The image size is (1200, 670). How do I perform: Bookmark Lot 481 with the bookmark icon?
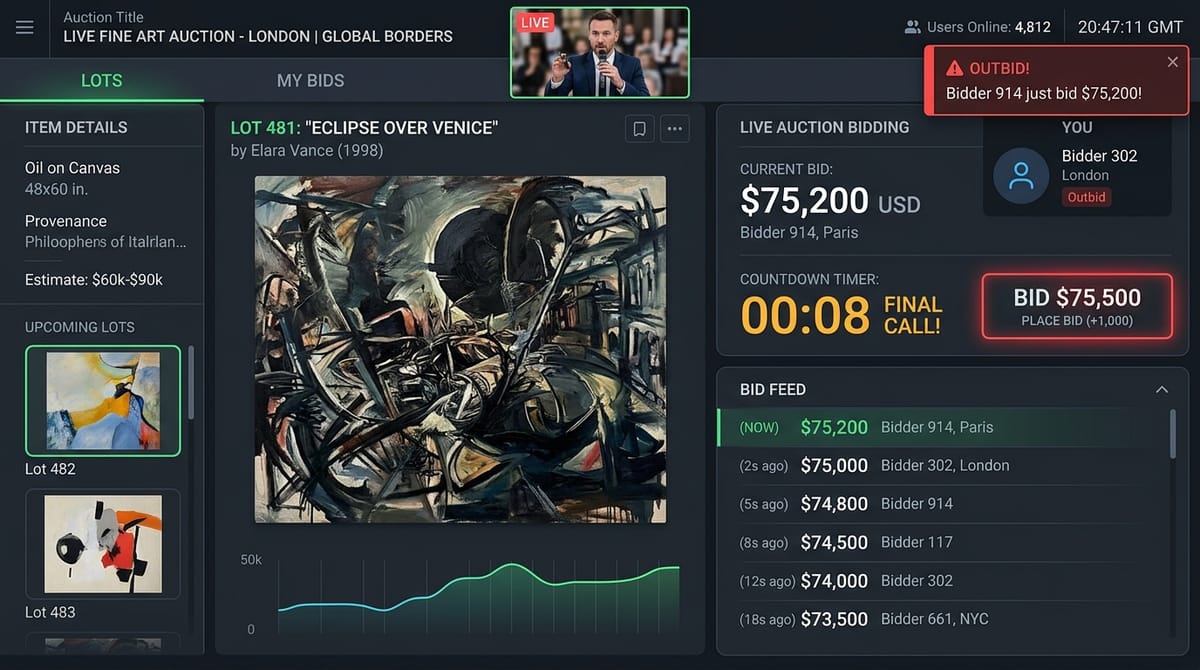pos(640,129)
